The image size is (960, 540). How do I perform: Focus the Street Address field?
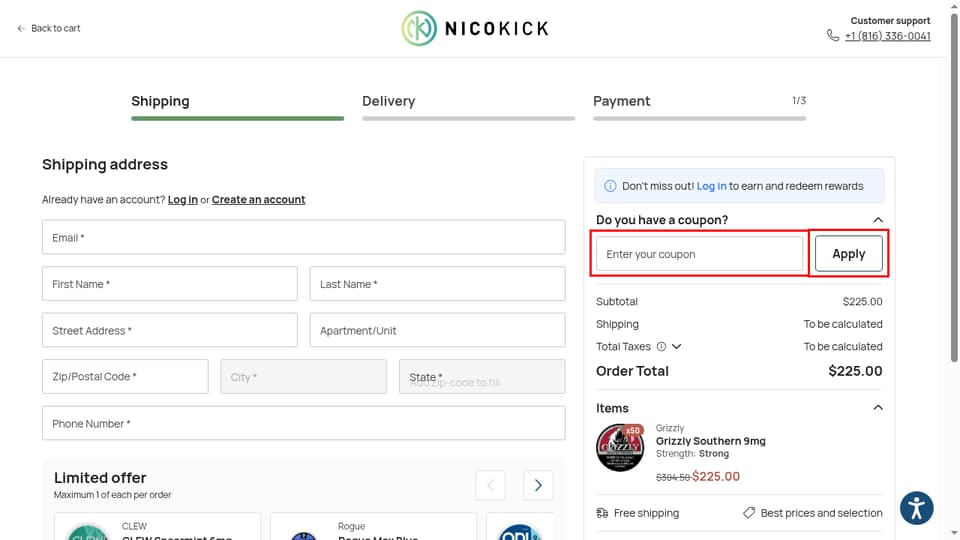[x=170, y=330]
